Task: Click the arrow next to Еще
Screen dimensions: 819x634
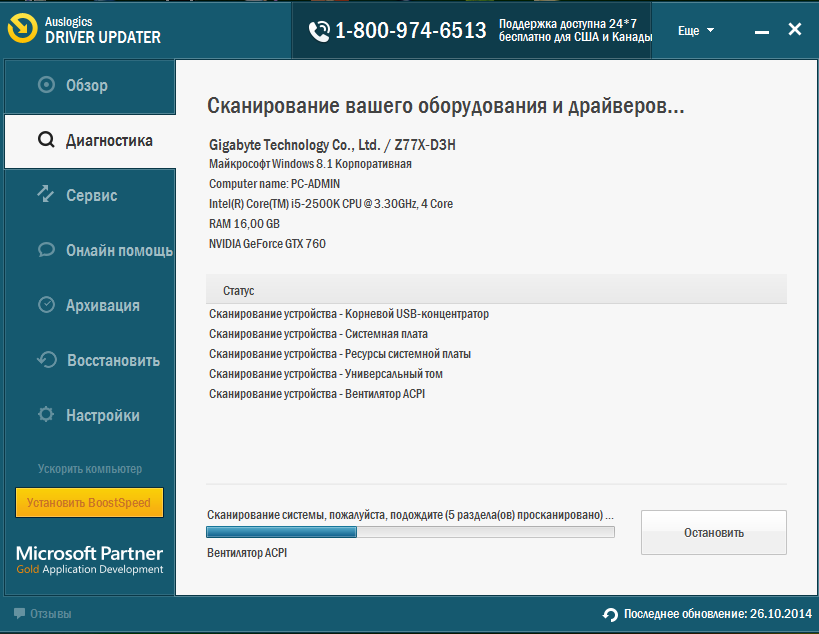Action: tap(710, 31)
